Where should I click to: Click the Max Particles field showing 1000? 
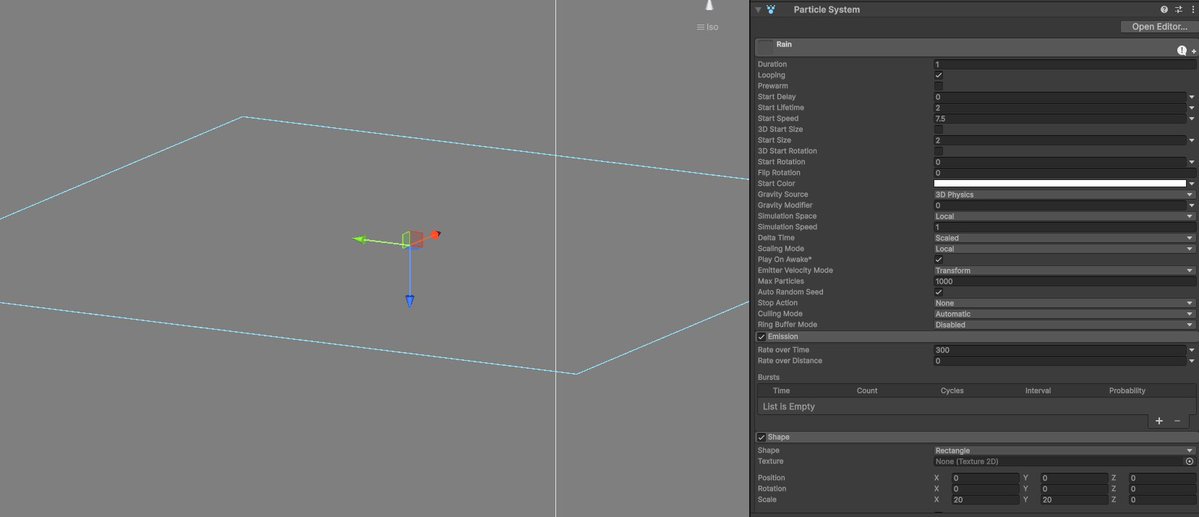pos(1064,281)
